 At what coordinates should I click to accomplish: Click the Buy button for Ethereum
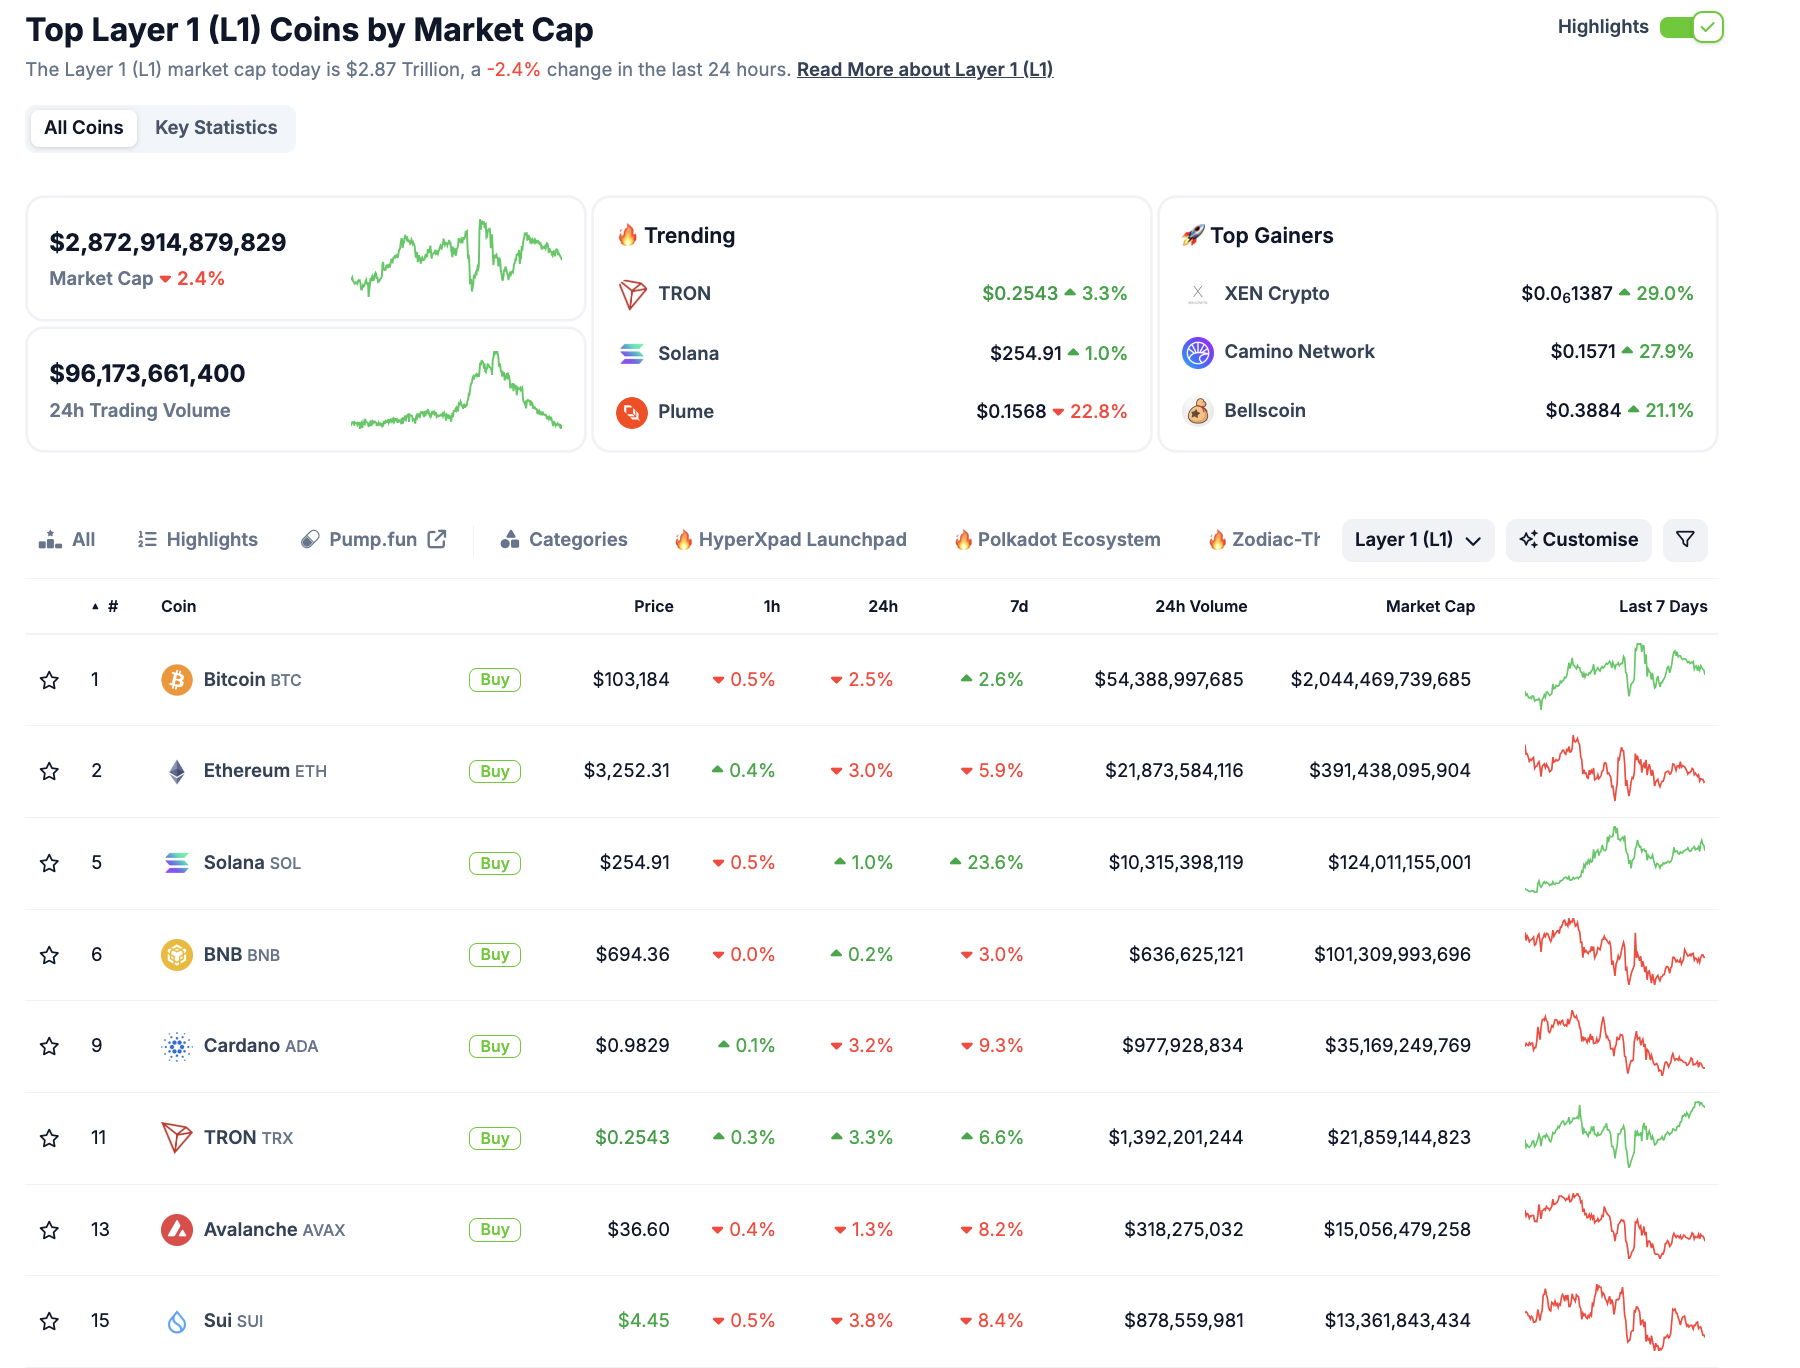coord(495,771)
